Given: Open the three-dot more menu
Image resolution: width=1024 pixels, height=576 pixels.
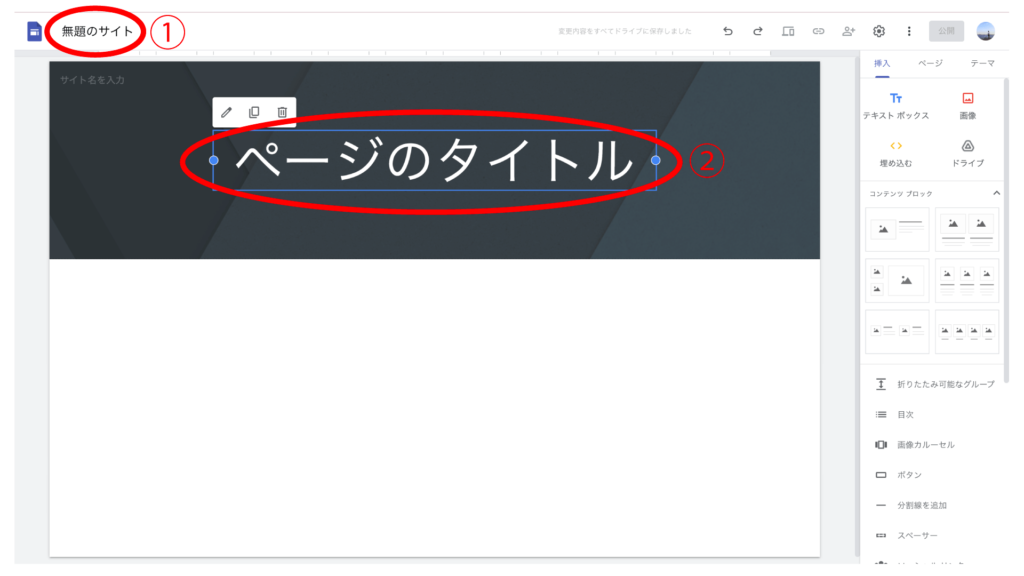Looking at the screenshot, I should pos(909,31).
